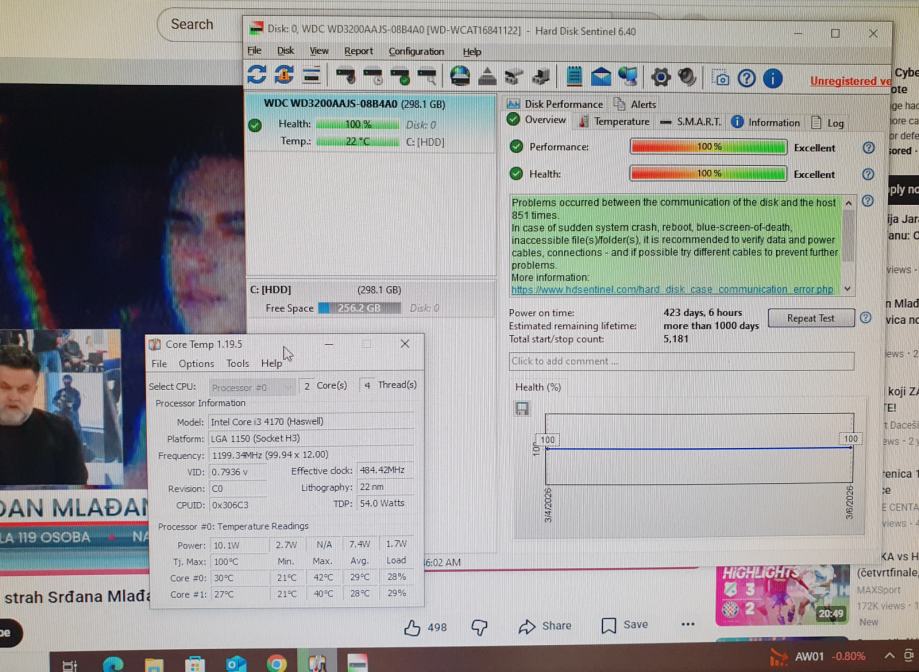The image size is (919, 672).
Task: Click the refresh icon with orange warning sign
Action: click(284, 75)
